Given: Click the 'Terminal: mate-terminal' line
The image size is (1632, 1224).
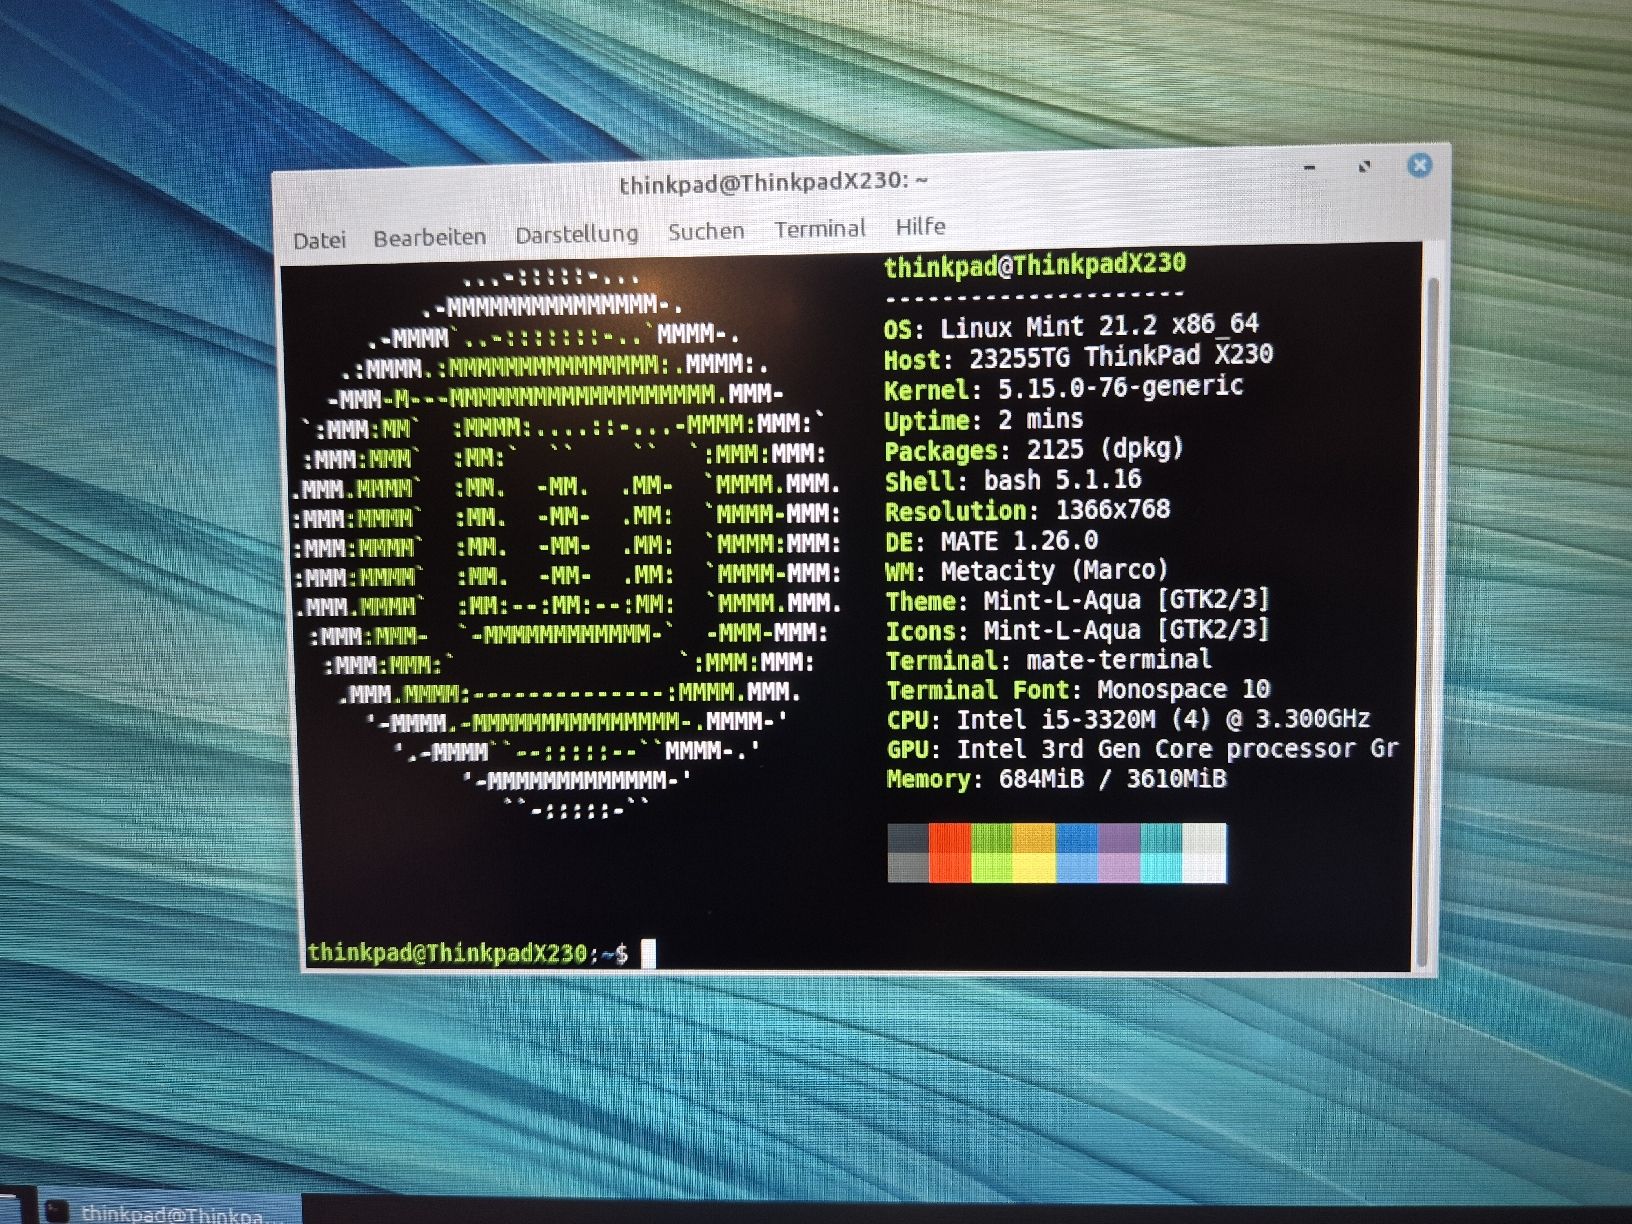Looking at the screenshot, I should [x=1049, y=660].
